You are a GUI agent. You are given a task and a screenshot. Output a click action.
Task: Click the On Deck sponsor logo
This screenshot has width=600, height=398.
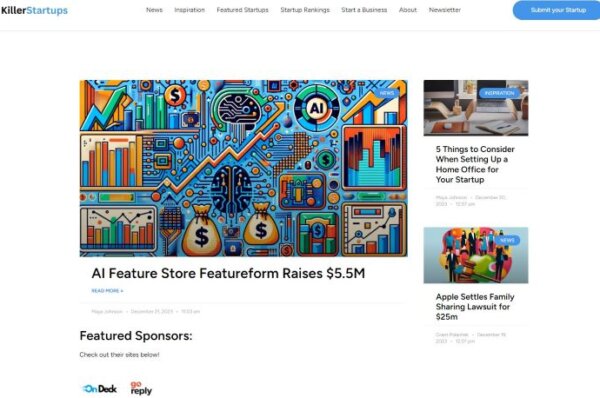[x=99, y=389]
